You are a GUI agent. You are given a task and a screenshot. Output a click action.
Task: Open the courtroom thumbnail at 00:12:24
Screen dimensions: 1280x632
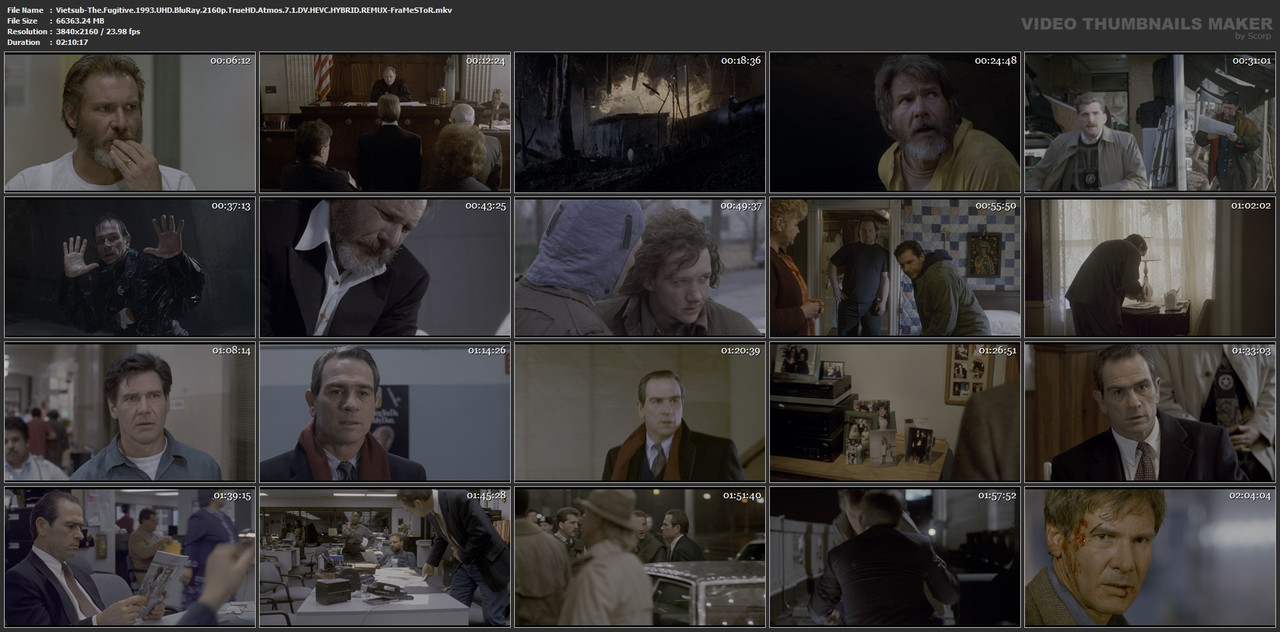click(385, 122)
